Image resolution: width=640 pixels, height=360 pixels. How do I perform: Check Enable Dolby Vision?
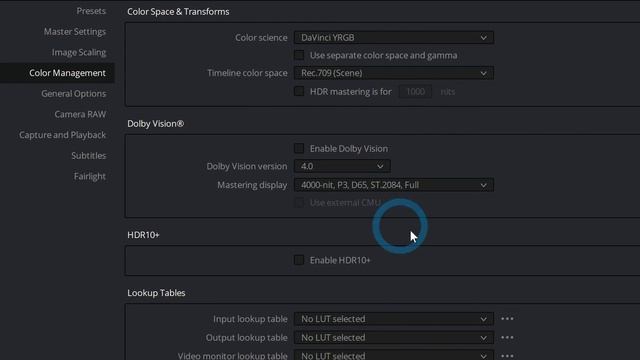pyautogui.click(x=299, y=148)
